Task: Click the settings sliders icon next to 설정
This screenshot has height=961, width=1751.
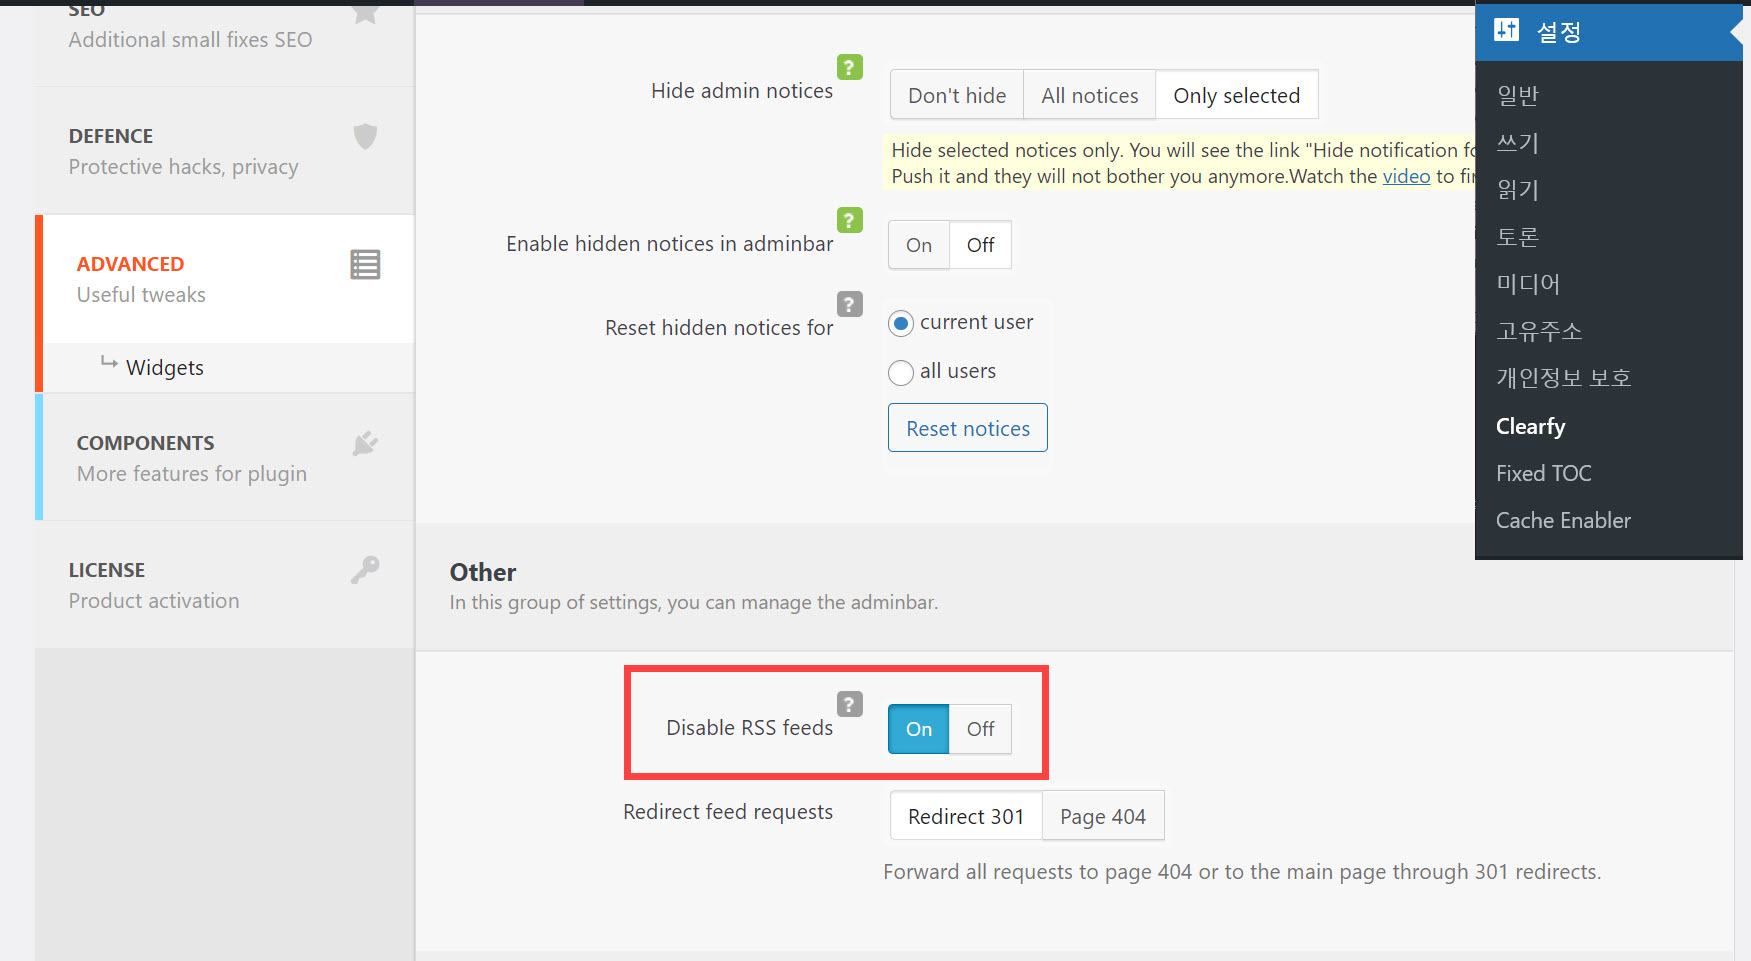Action: pos(1506,30)
